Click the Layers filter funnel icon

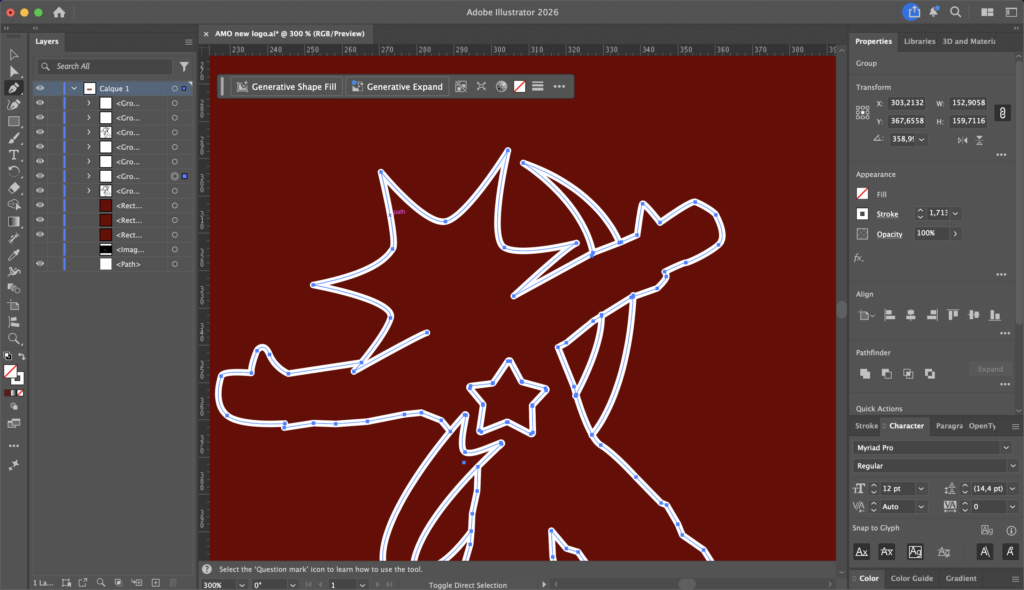(x=184, y=66)
